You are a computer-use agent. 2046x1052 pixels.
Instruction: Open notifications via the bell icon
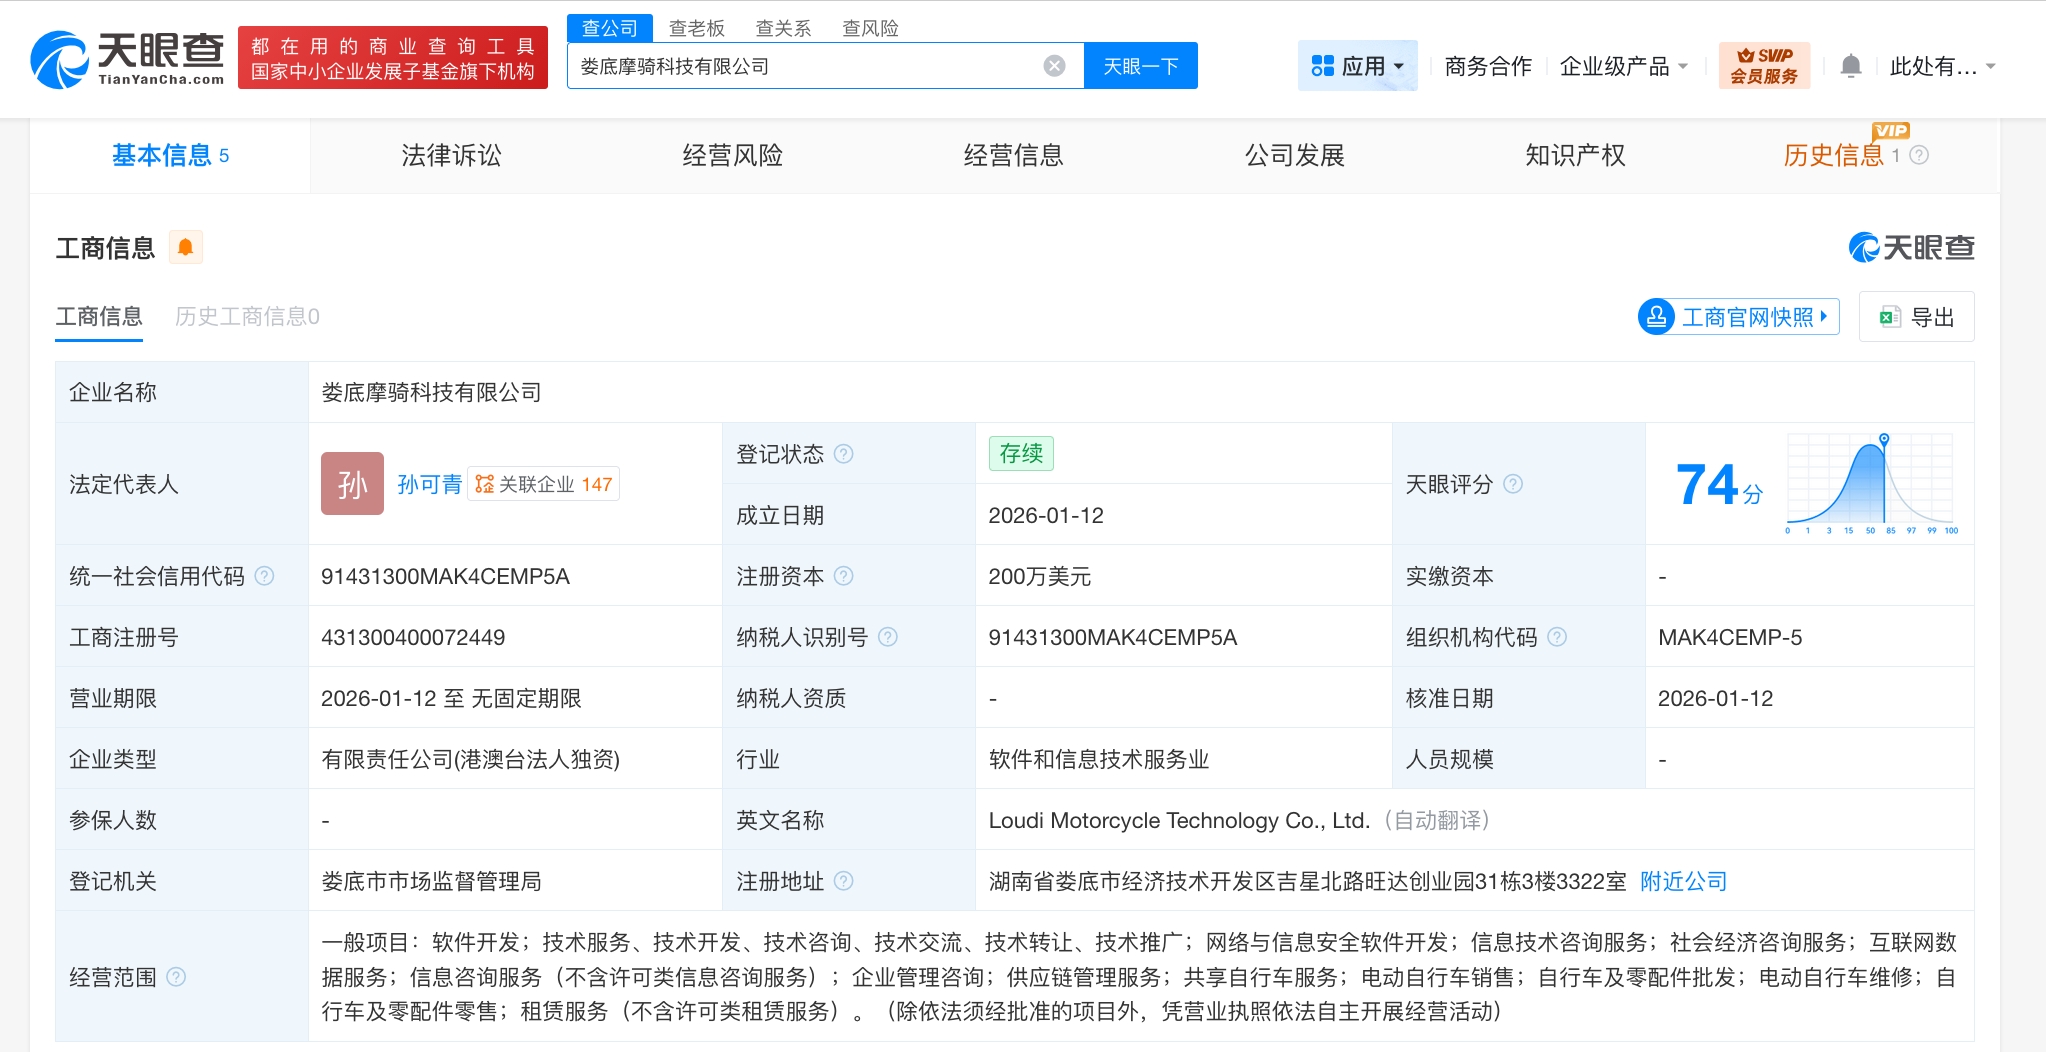1851,64
